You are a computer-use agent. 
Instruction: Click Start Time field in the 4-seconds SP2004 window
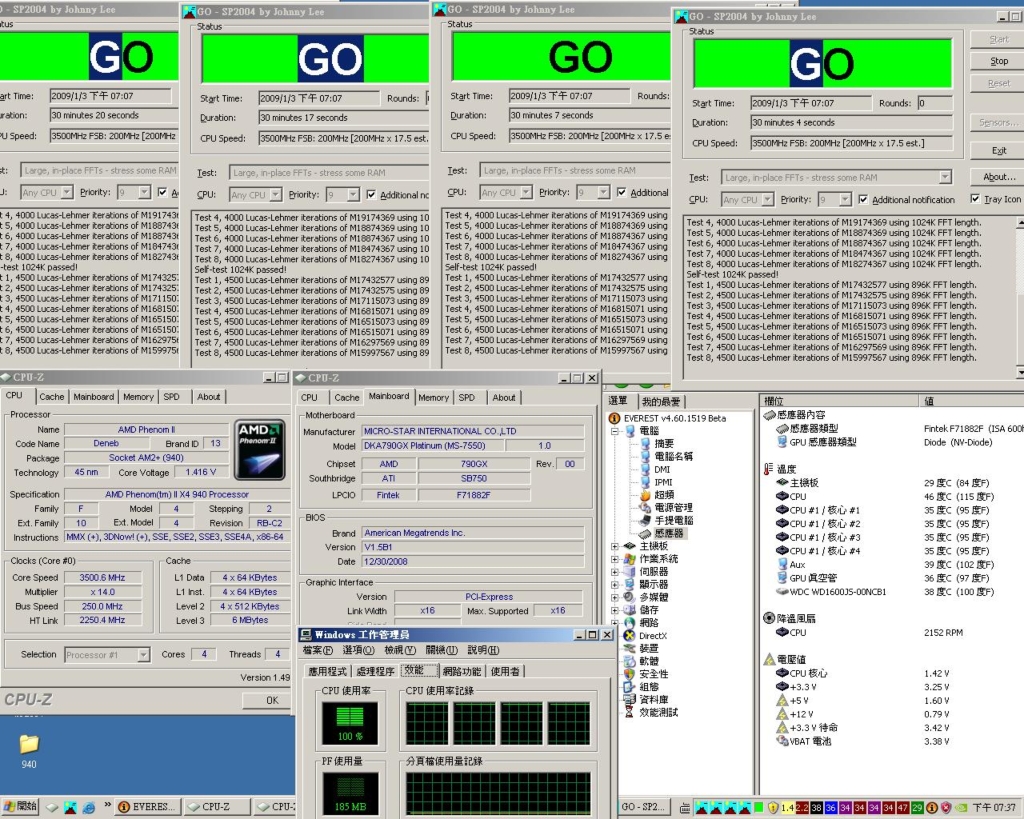[x=810, y=103]
